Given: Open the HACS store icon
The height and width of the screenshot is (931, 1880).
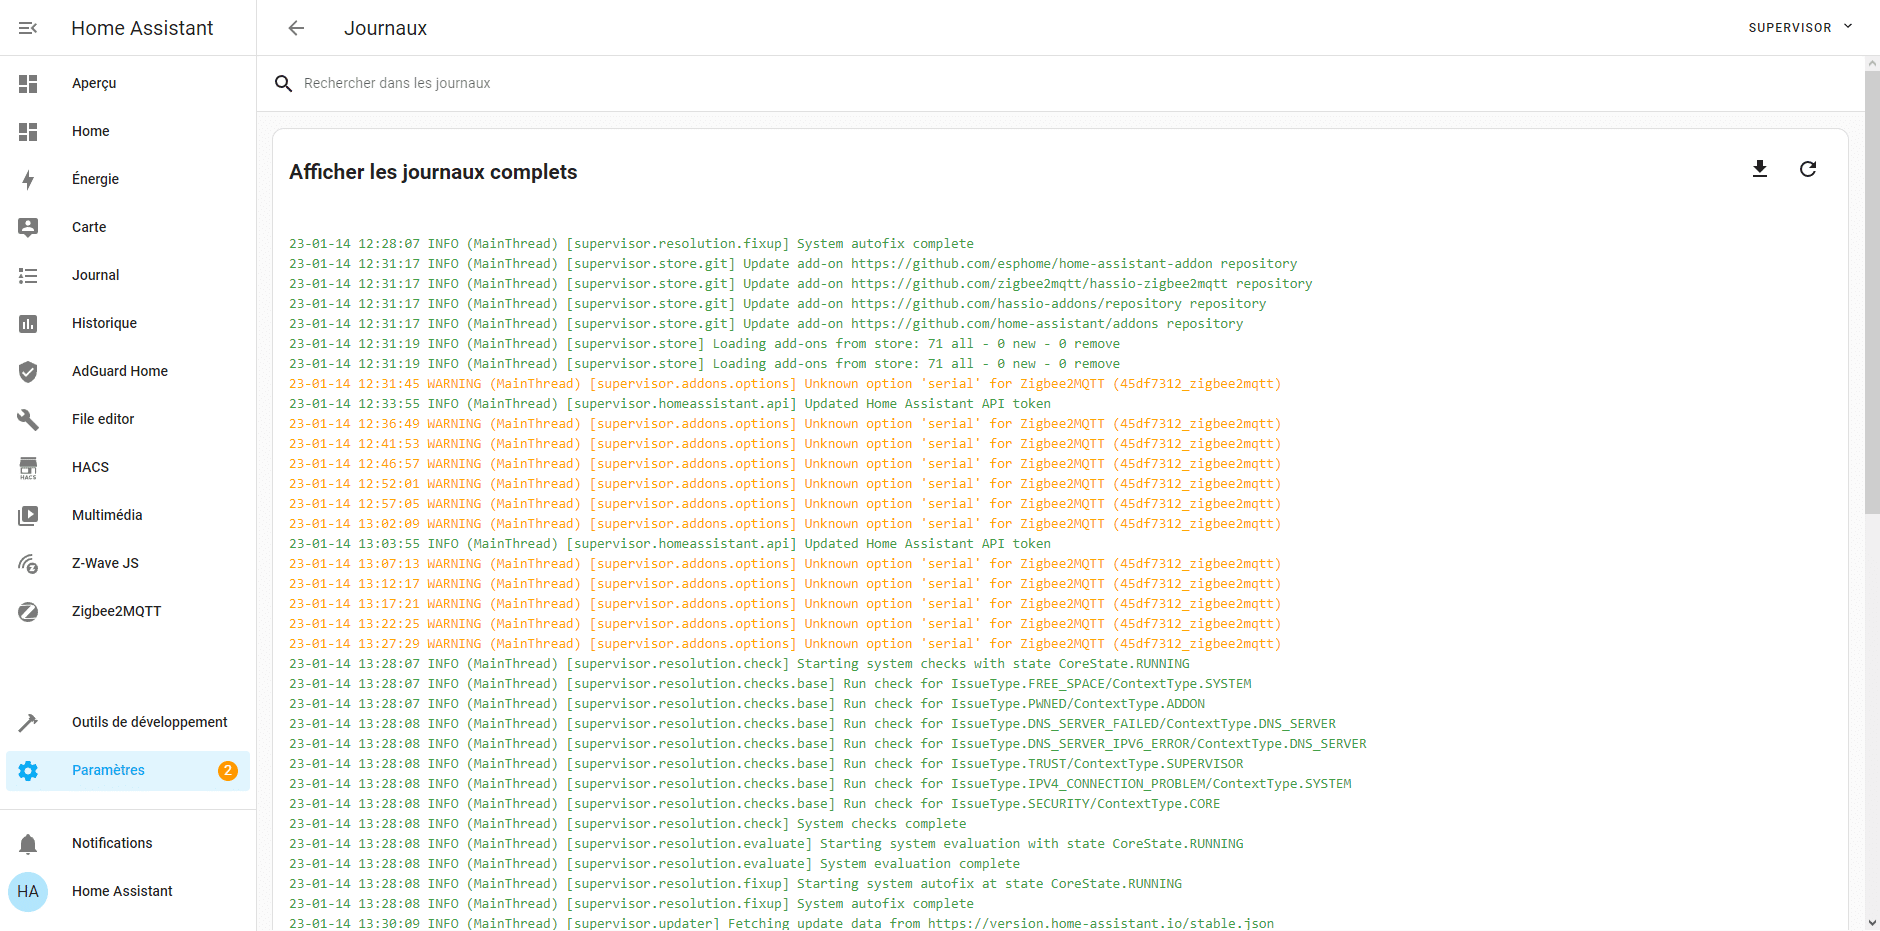Looking at the screenshot, I should point(28,468).
